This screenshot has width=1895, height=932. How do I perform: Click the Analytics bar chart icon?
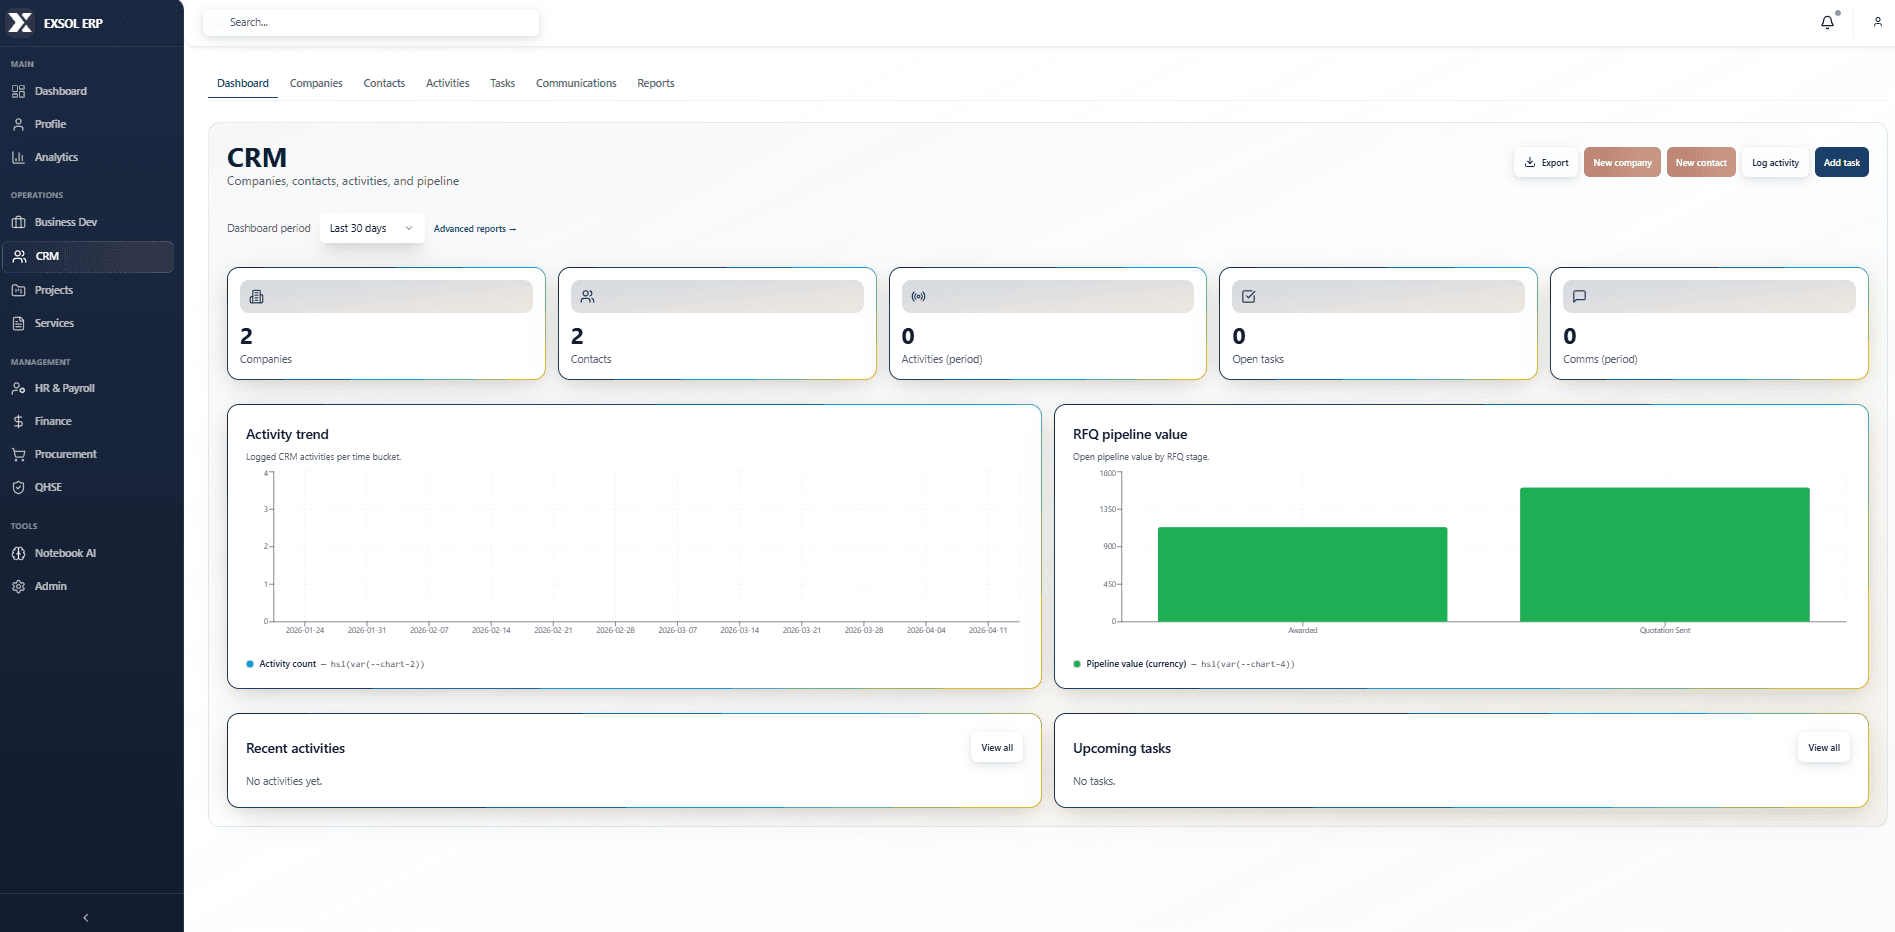pos(18,157)
